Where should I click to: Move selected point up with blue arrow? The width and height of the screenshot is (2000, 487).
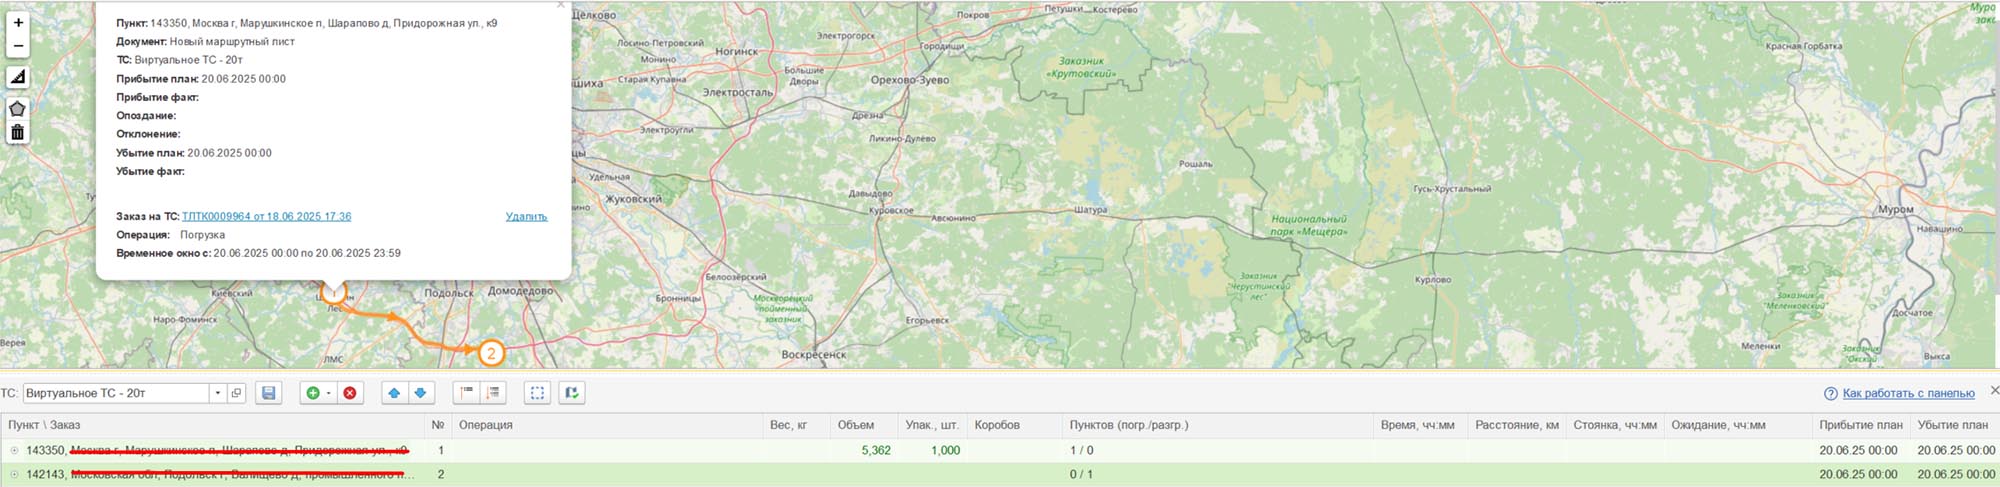(394, 393)
